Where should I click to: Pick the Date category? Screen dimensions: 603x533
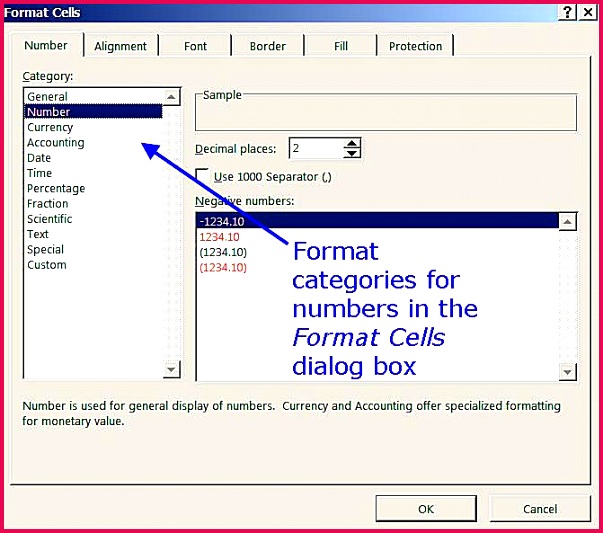click(x=93, y=158)
